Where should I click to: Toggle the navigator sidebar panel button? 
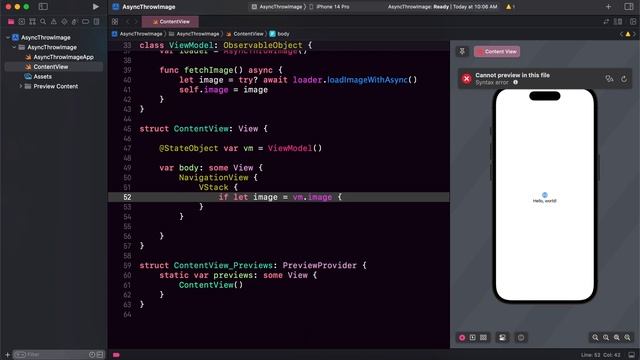point(43,7)
